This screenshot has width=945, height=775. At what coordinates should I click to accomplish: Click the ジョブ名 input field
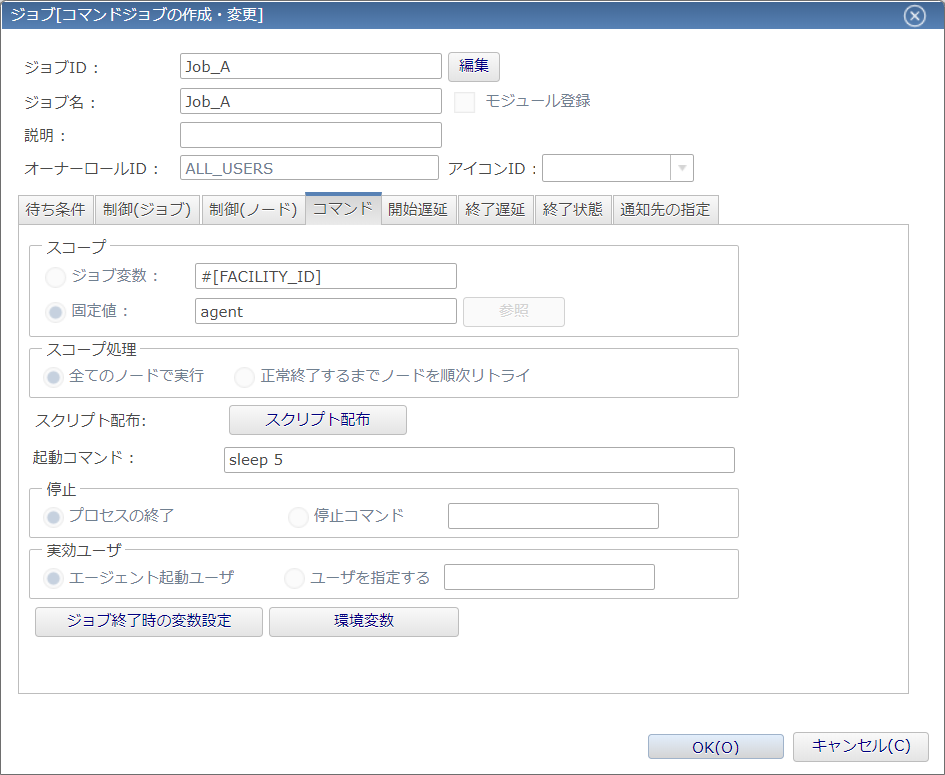(310, 101)
